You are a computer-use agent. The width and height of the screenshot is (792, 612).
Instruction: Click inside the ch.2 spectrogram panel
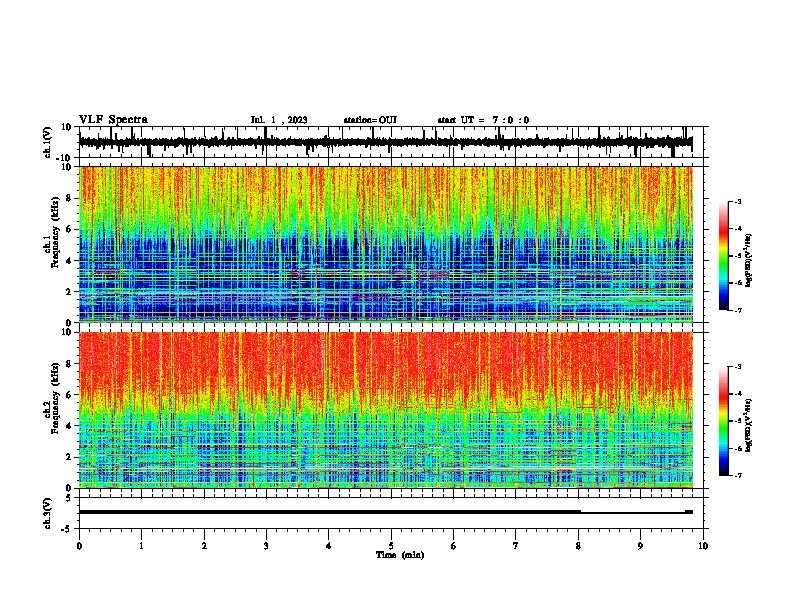point(386,410)
